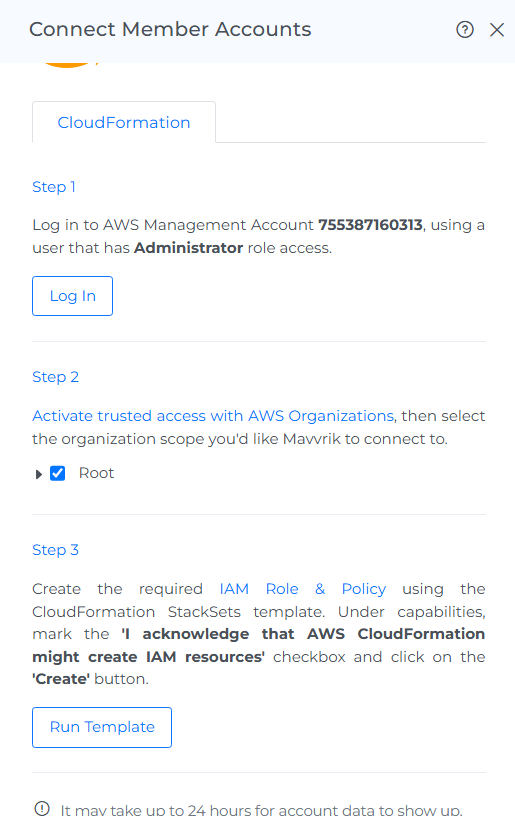Click the bold 'I acknowledge that AWS CloudFormation' text

click(303, 634)
